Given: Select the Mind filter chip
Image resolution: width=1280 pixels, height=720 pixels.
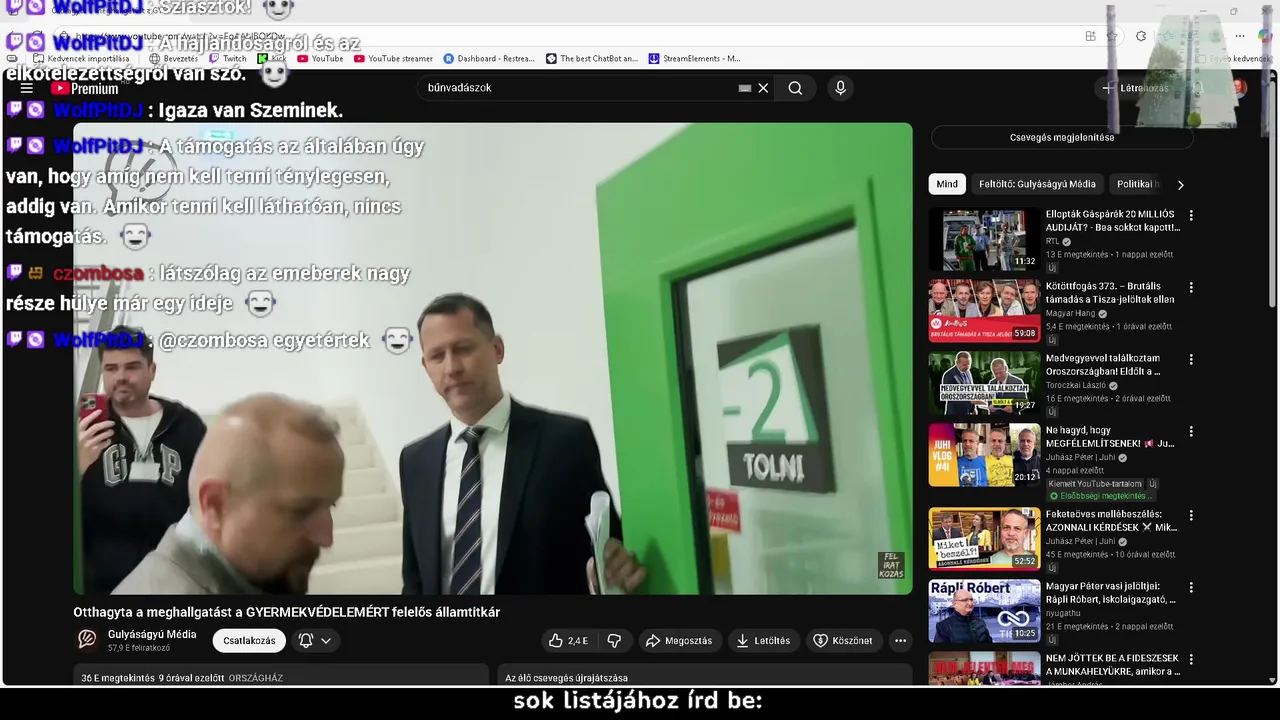Looking at the screenshot, I should (947, 184).
